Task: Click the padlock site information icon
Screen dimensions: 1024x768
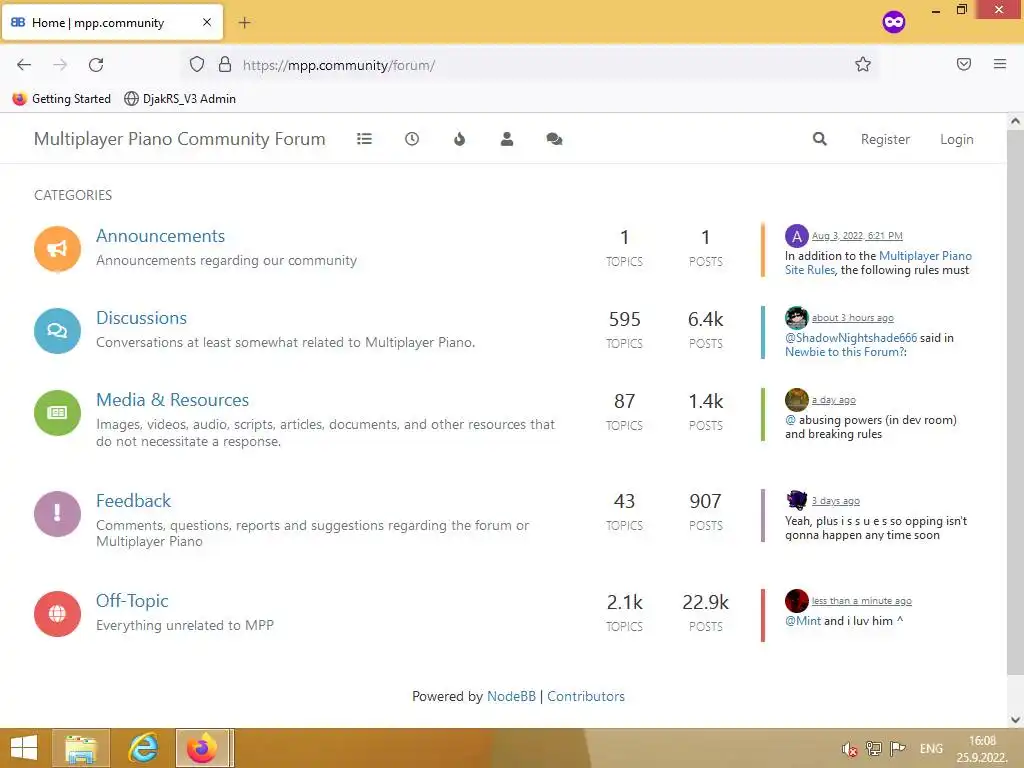Action: (225, 64)
